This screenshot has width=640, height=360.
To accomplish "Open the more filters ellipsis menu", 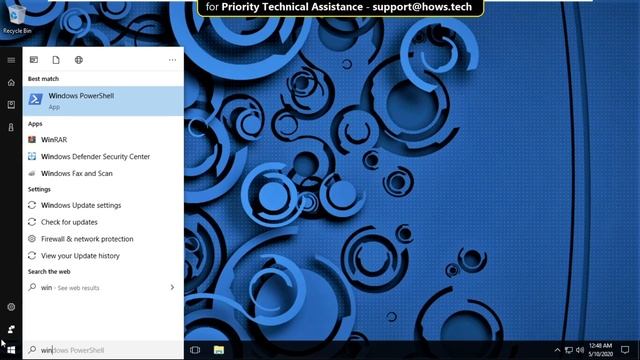I will 172,60.
